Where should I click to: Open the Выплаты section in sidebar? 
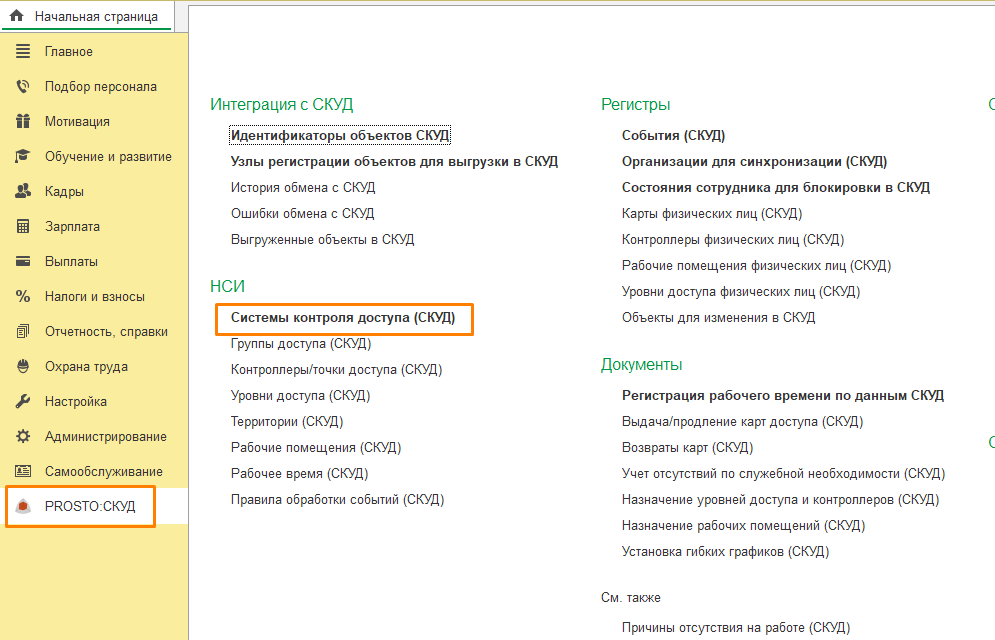(71, 261)
